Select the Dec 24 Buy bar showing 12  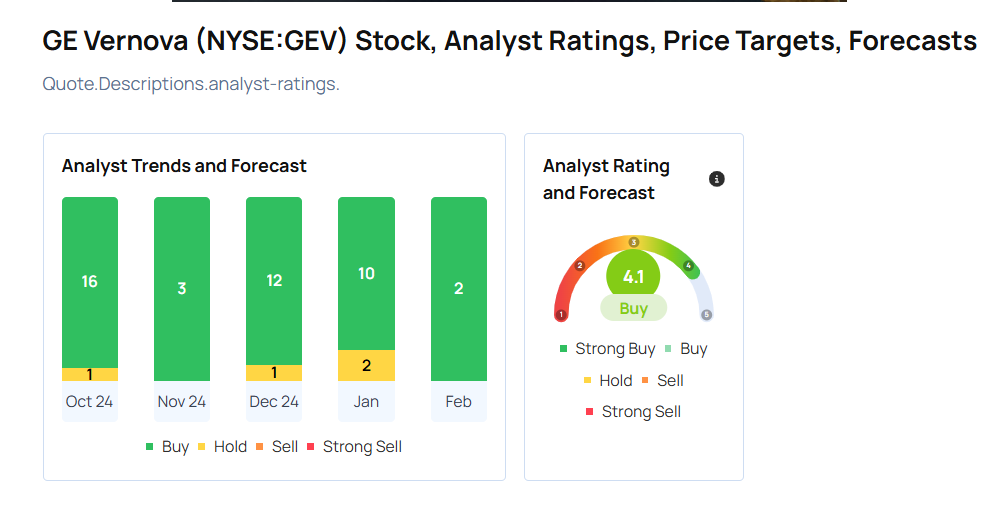pos(274,280)
